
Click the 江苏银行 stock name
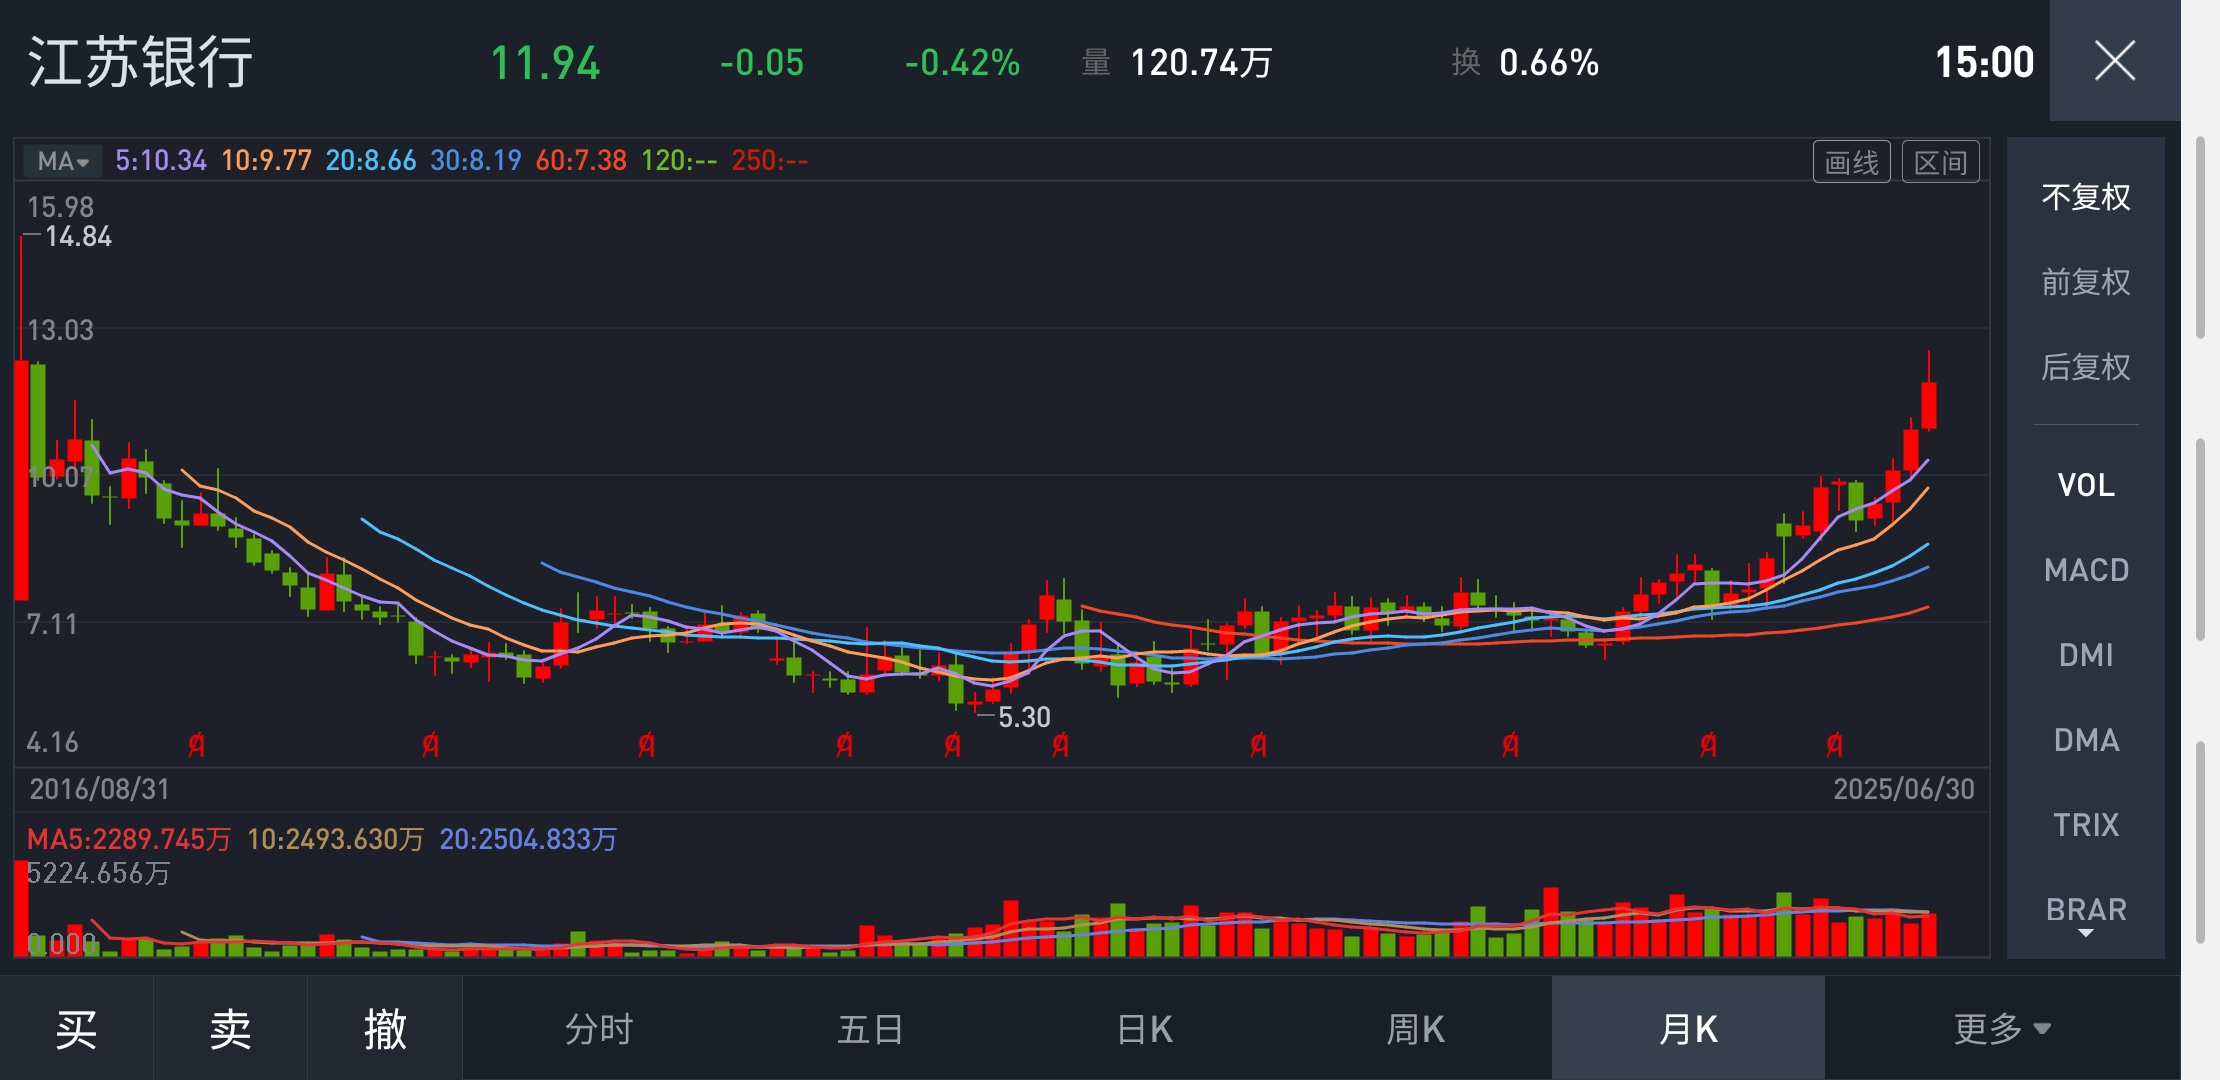[140, 62]
